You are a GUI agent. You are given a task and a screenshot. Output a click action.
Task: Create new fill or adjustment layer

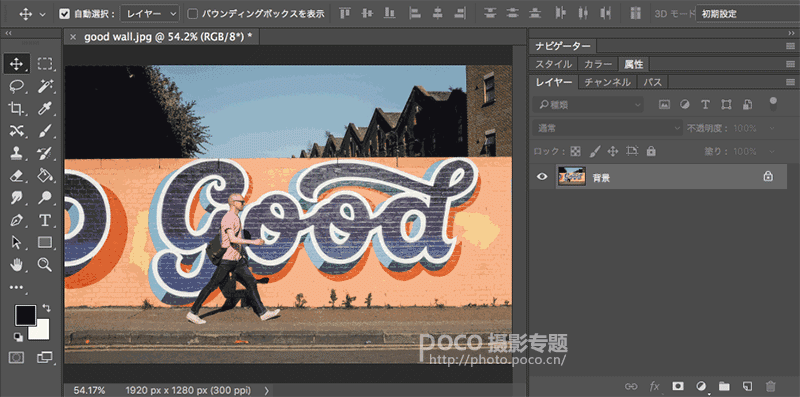tap(701, 386)
